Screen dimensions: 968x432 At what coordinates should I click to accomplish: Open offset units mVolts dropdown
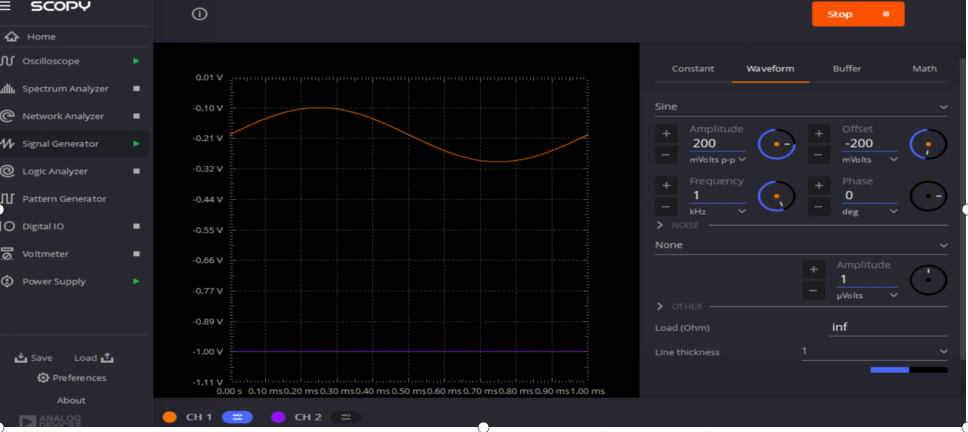click(870, 159)
